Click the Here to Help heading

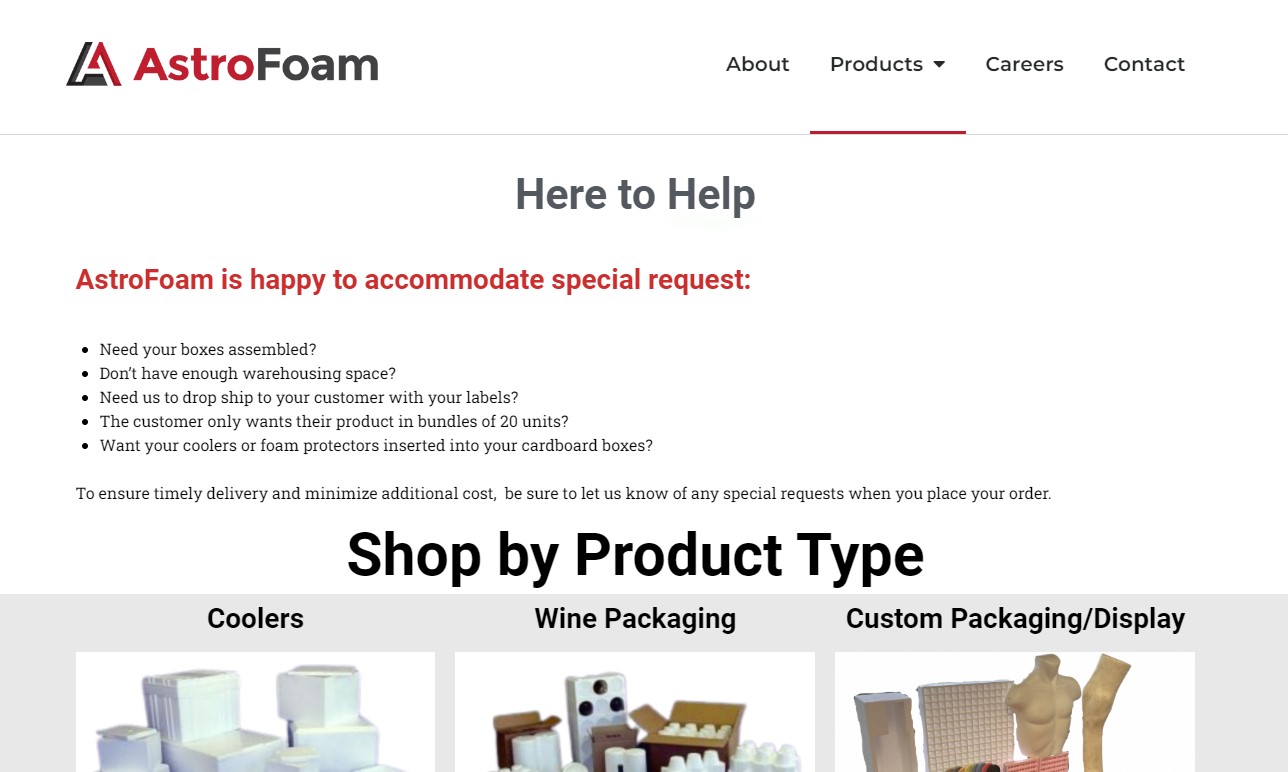click(x=635, y=194)
